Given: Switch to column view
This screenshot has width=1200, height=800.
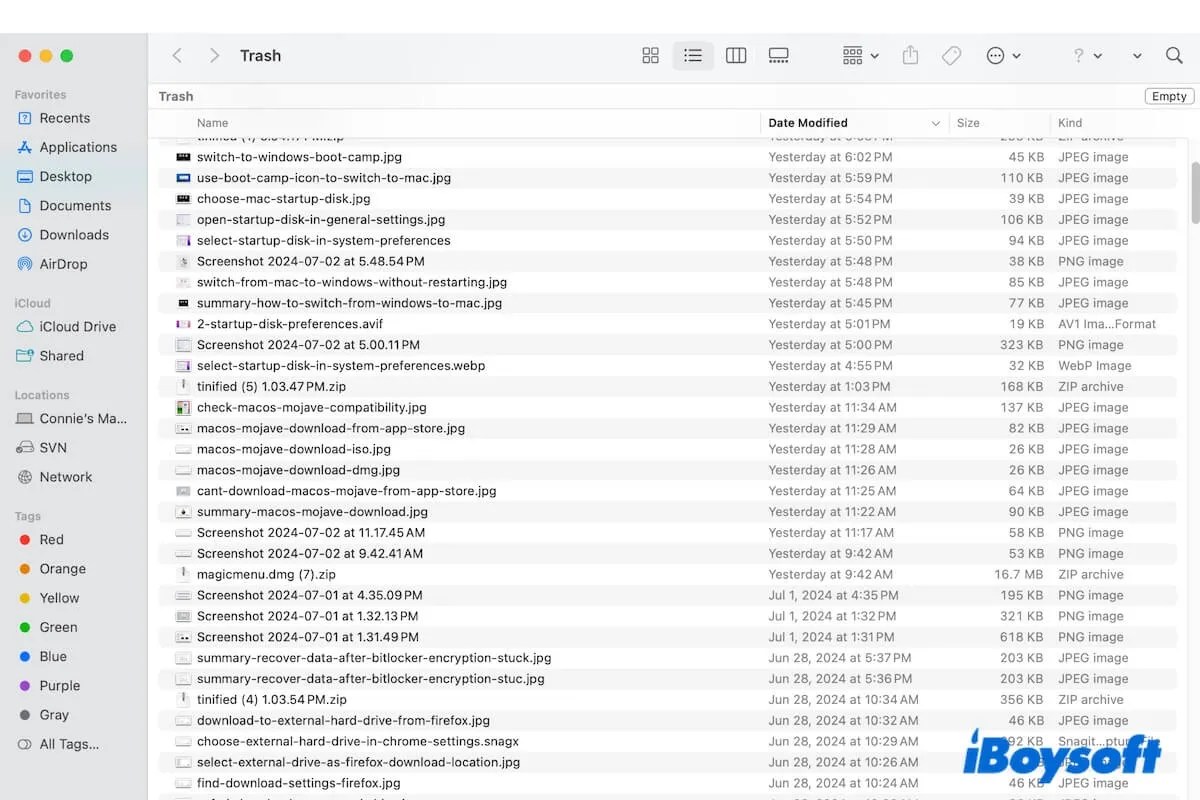Looking at the screenshot, I should [736, 55].
